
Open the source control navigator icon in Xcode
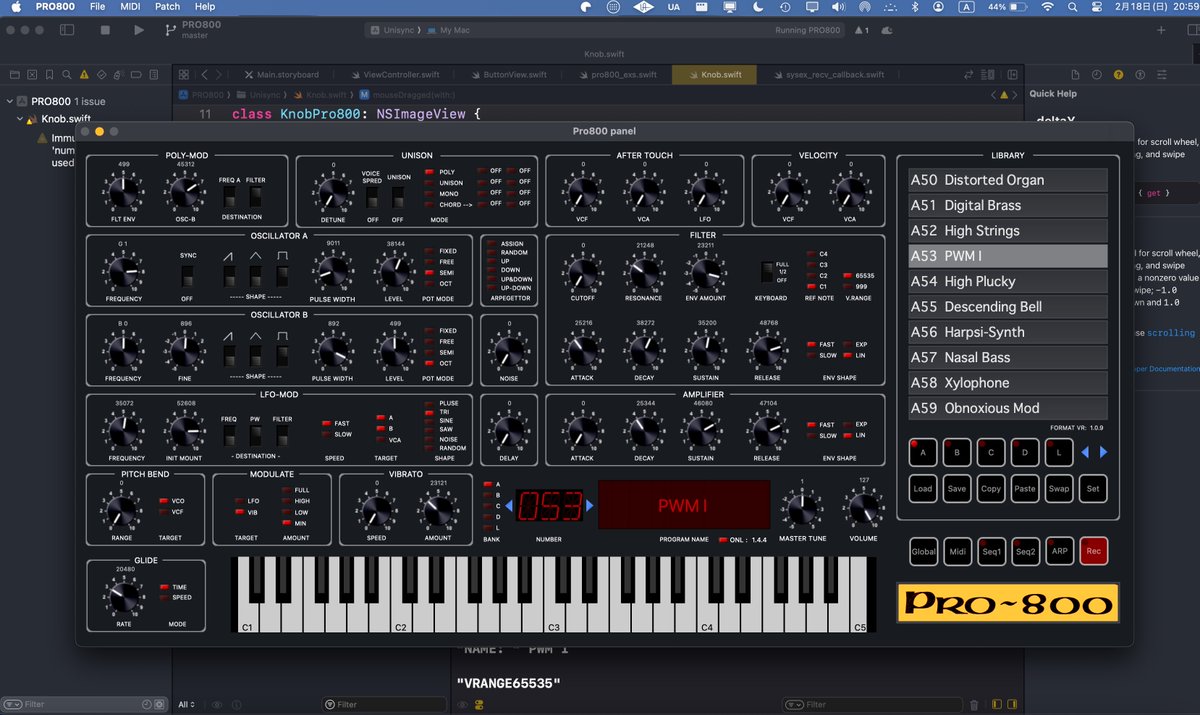(30, 74)
